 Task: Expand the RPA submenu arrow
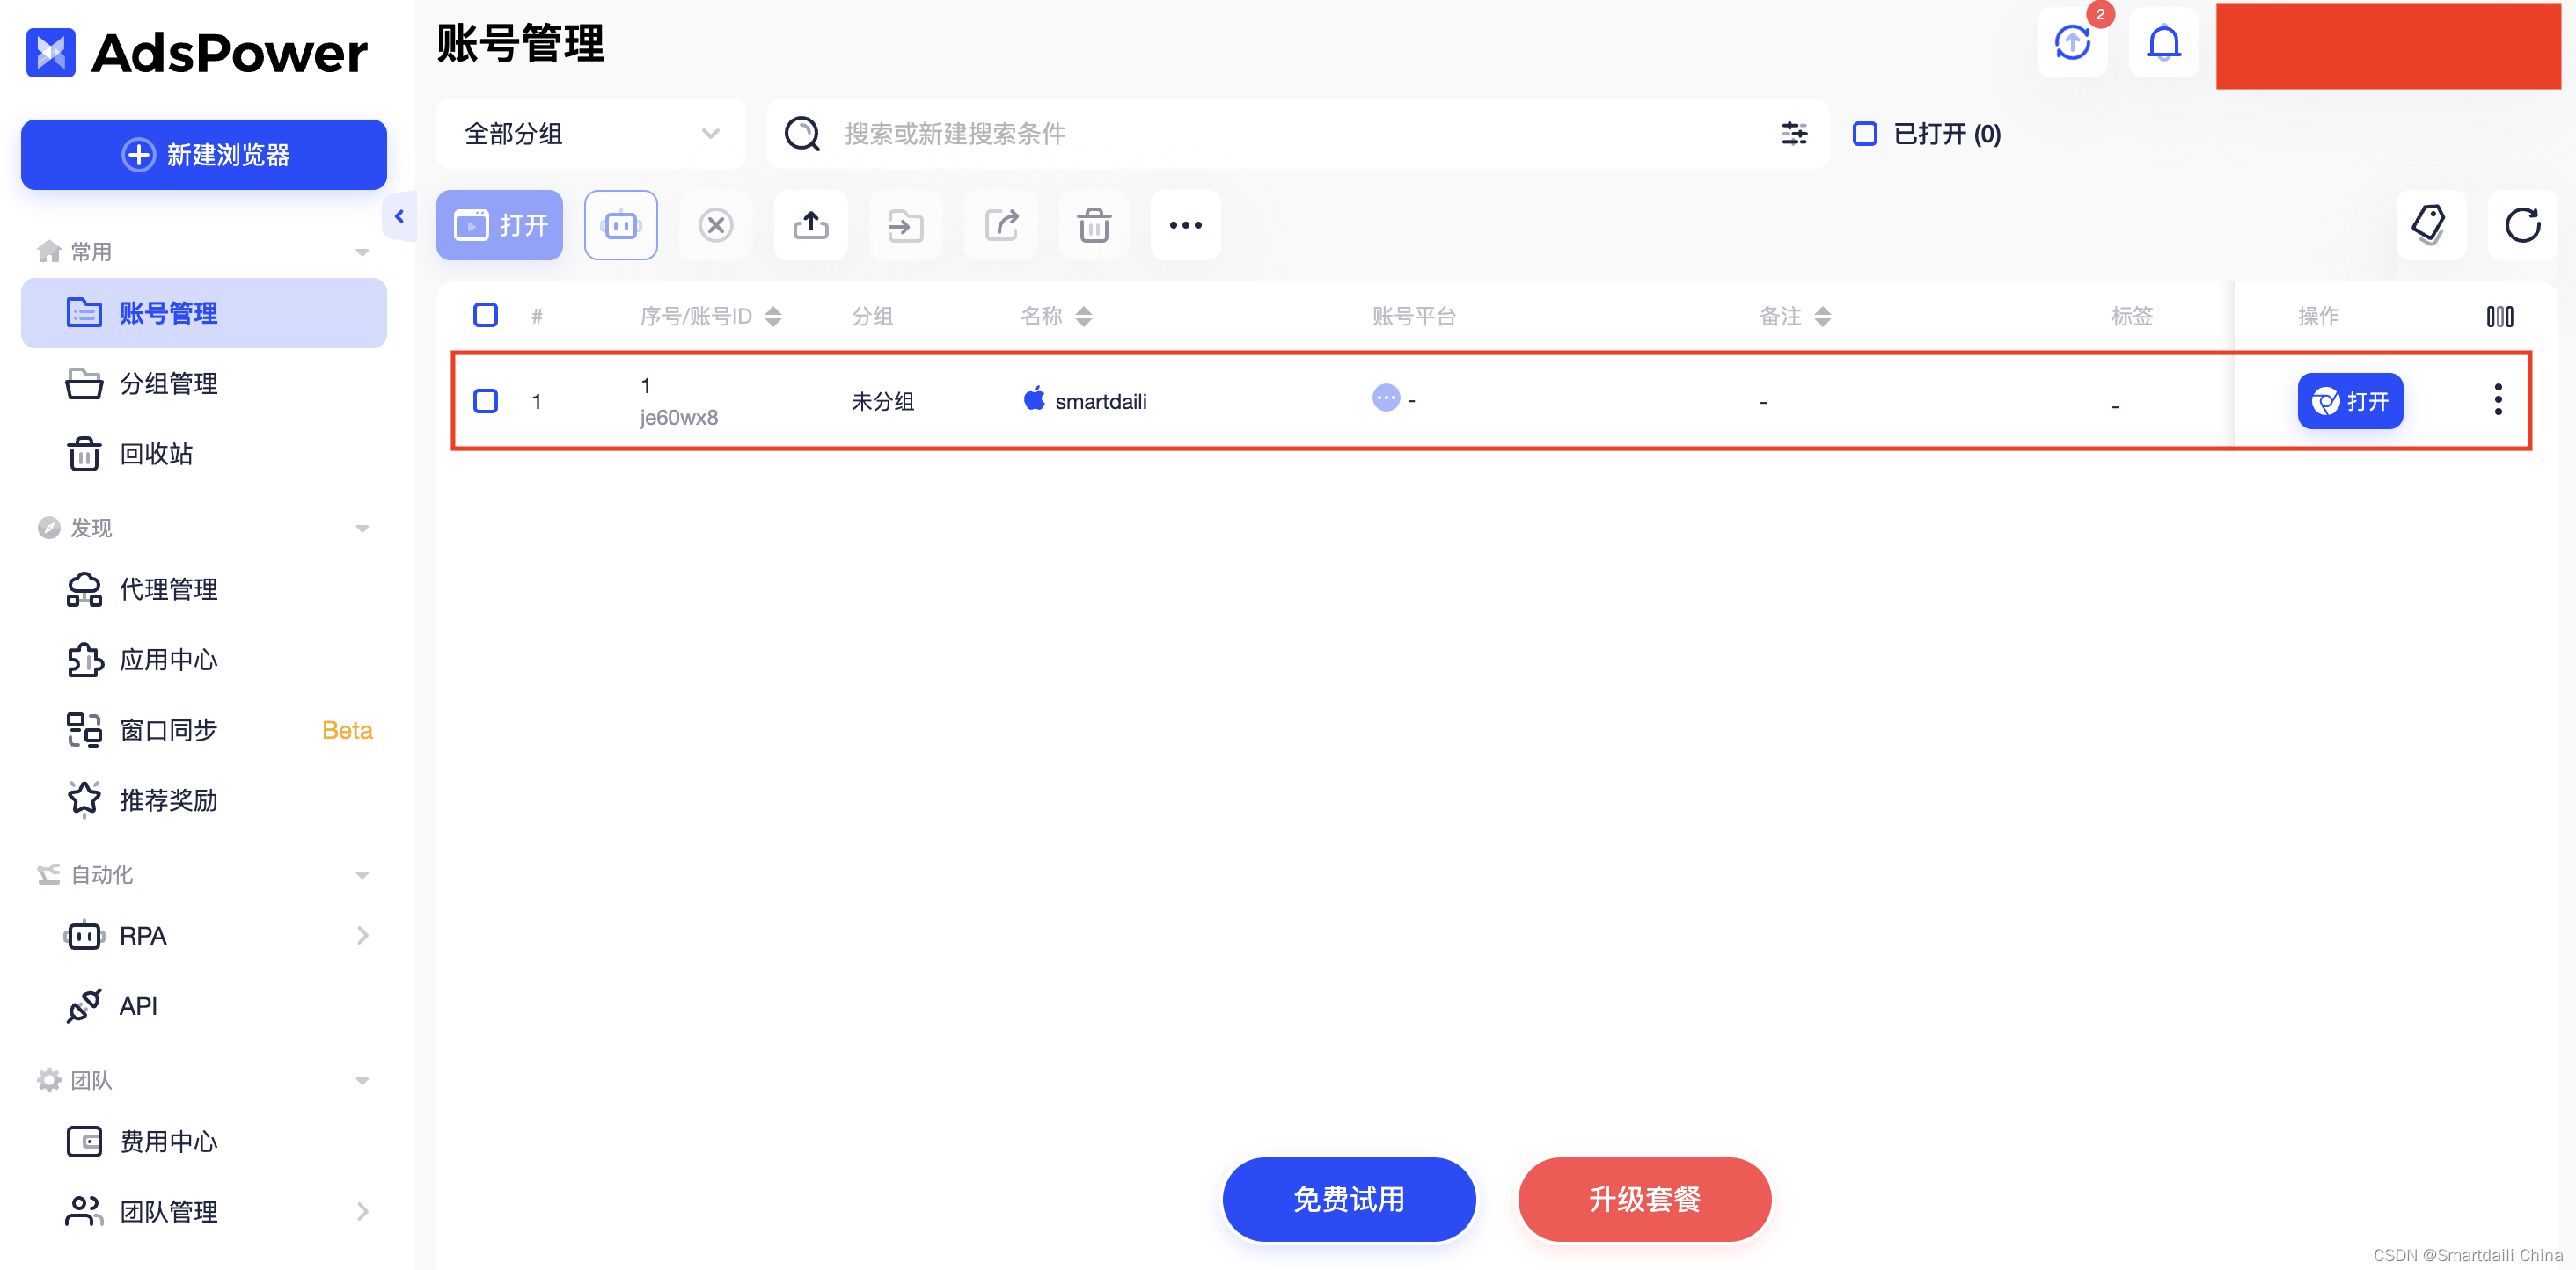362,936
